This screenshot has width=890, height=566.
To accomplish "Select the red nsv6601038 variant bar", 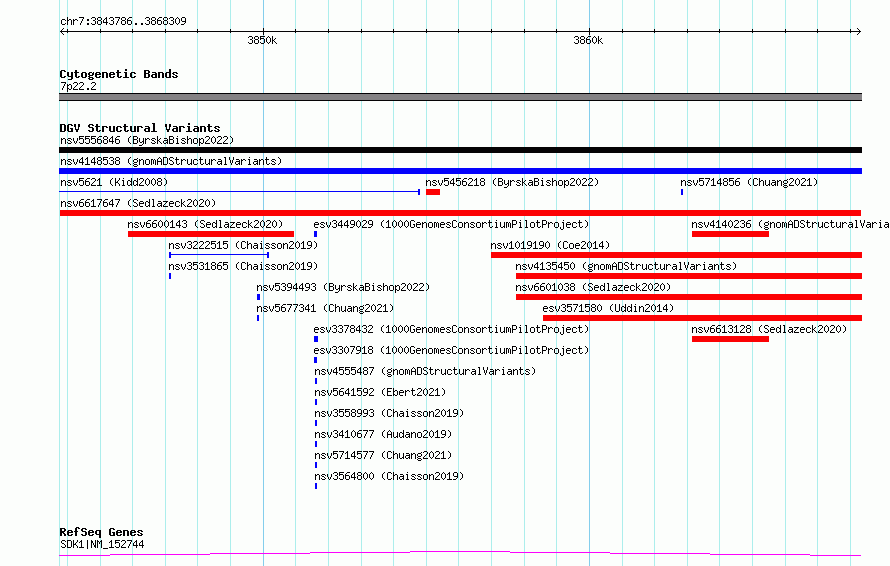I will point(689,297).
